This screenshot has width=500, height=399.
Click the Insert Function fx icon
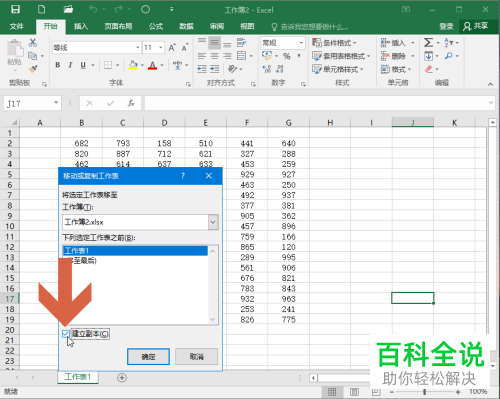pyautogui.click(x=131, y=103)
